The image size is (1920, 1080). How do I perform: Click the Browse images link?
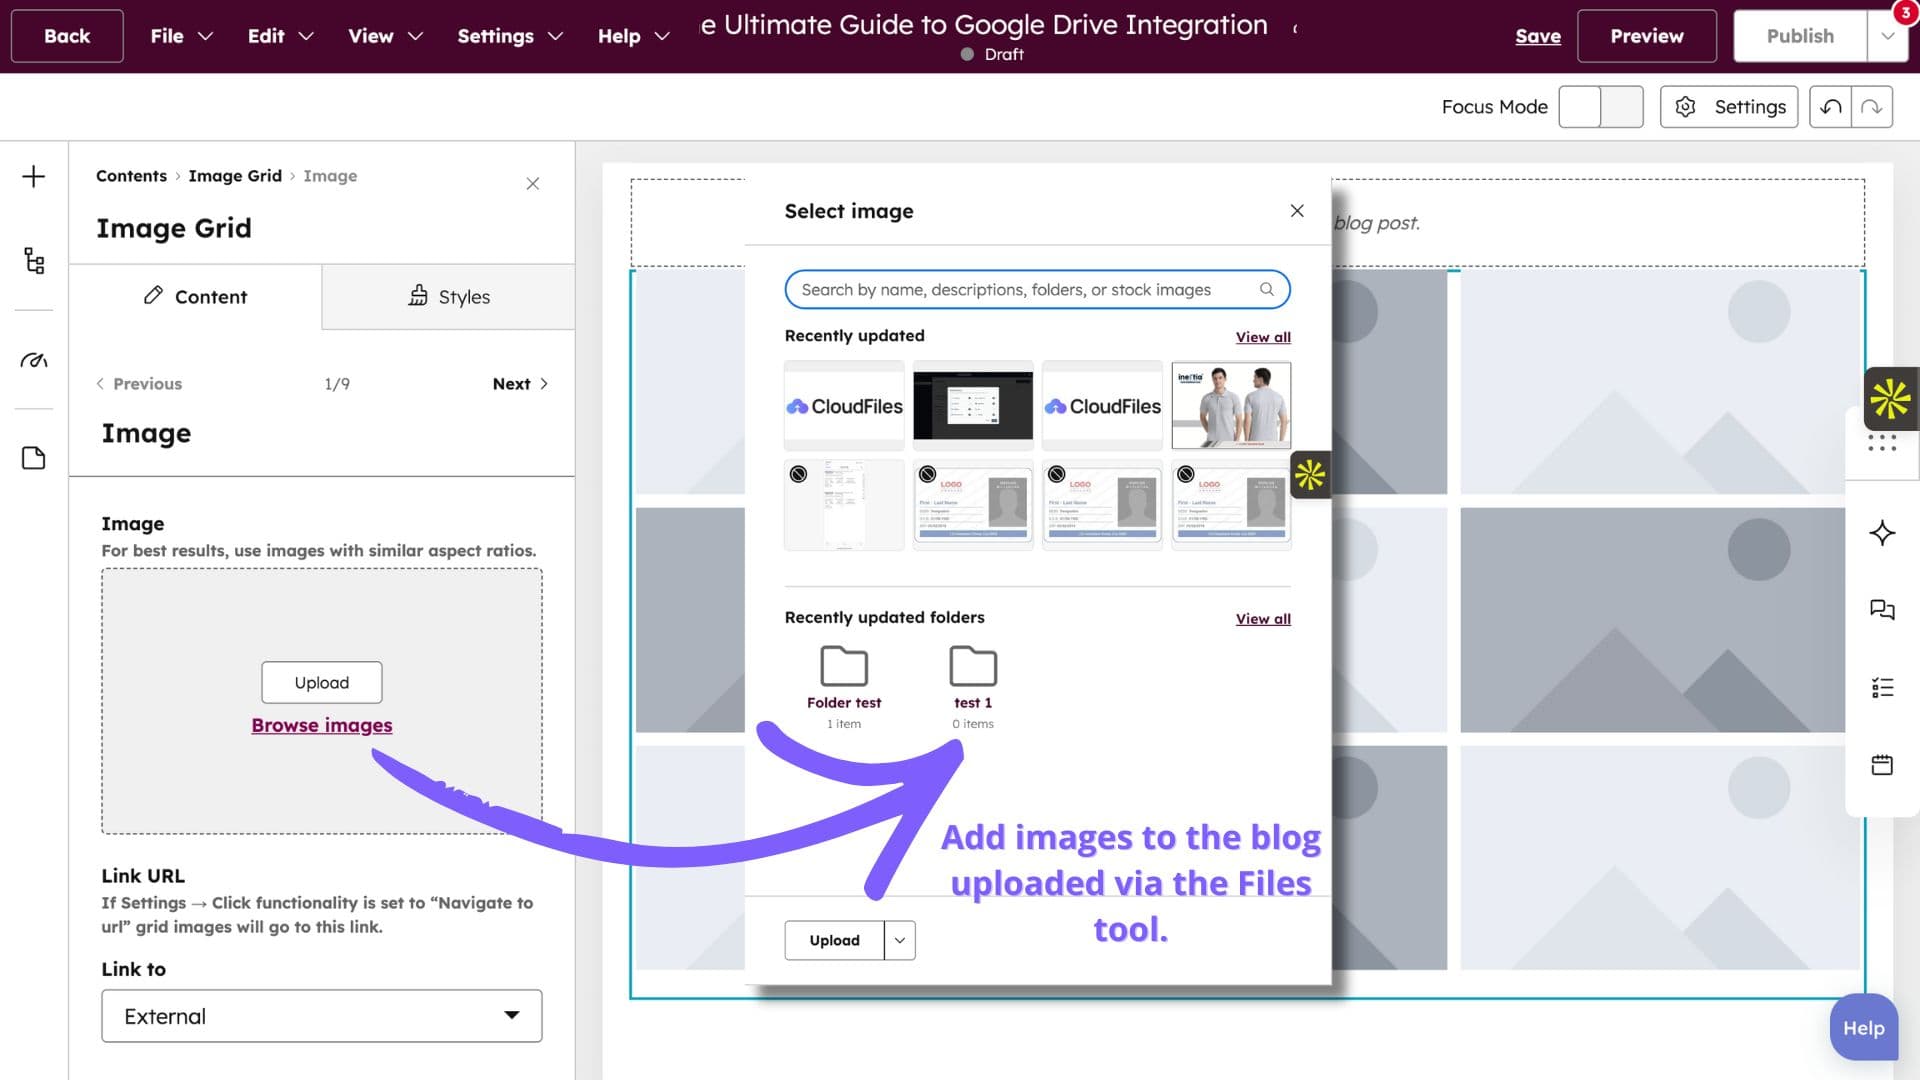(321, 725)
